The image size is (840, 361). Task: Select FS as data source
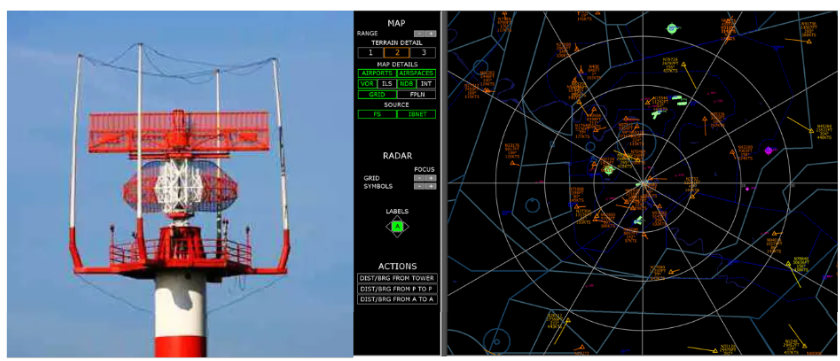377,114
